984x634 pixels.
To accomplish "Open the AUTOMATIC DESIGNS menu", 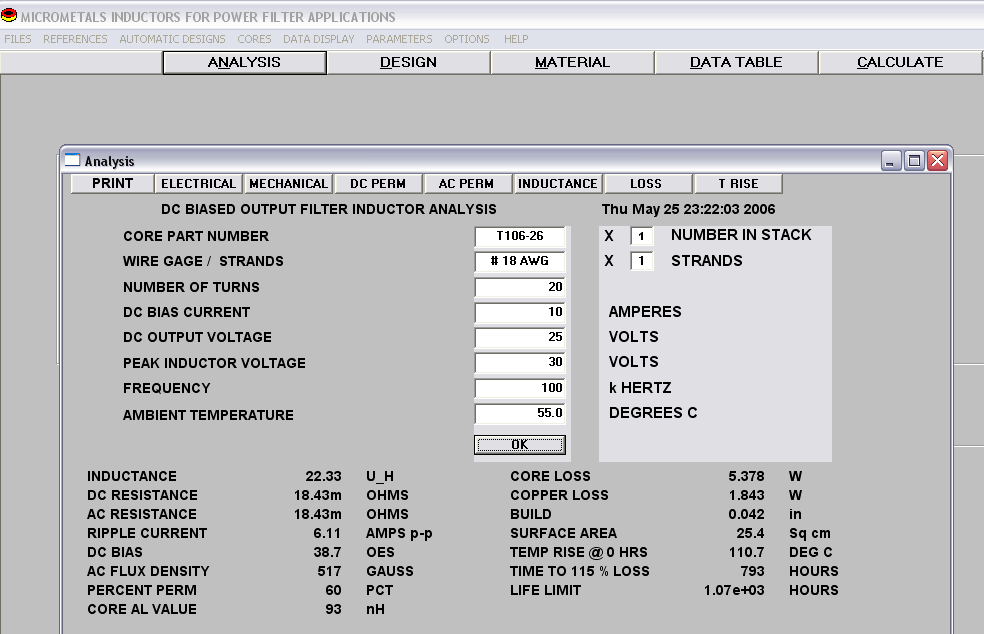I will [x=173, y=39].
